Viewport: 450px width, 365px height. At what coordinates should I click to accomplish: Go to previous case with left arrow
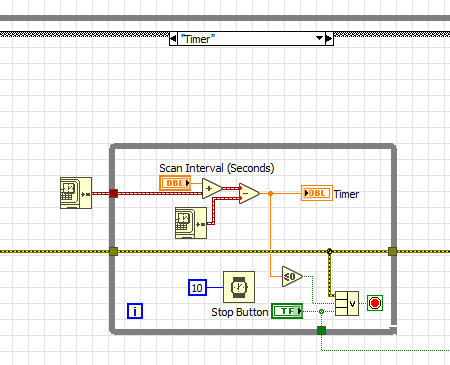[173, 39]
